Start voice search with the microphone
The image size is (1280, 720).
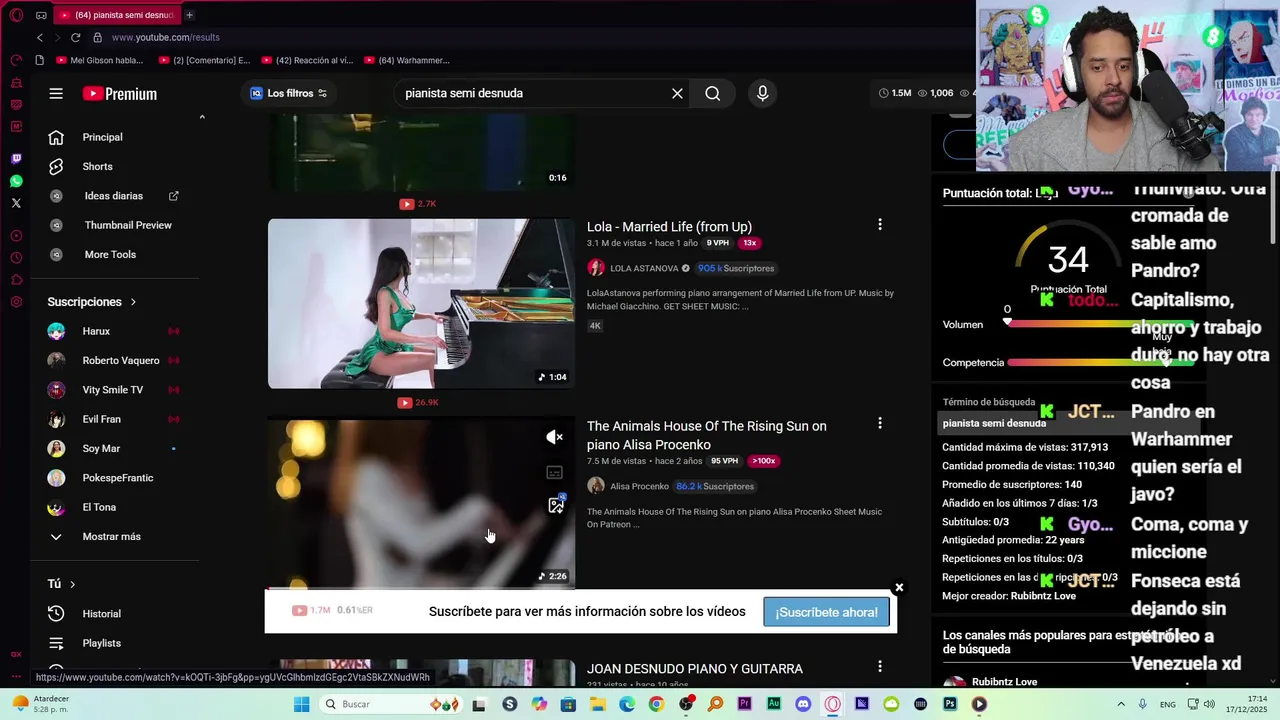pyautogui.click(x=762, y=93)
